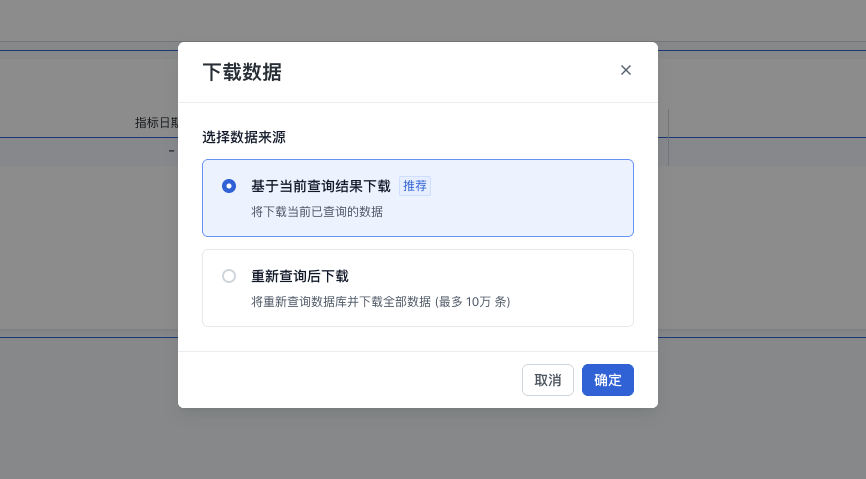Viewport: 866px width, 479px height.
Task: Select the 基于当前查询结果下载 radio button
Action: [x=229, y=186]
